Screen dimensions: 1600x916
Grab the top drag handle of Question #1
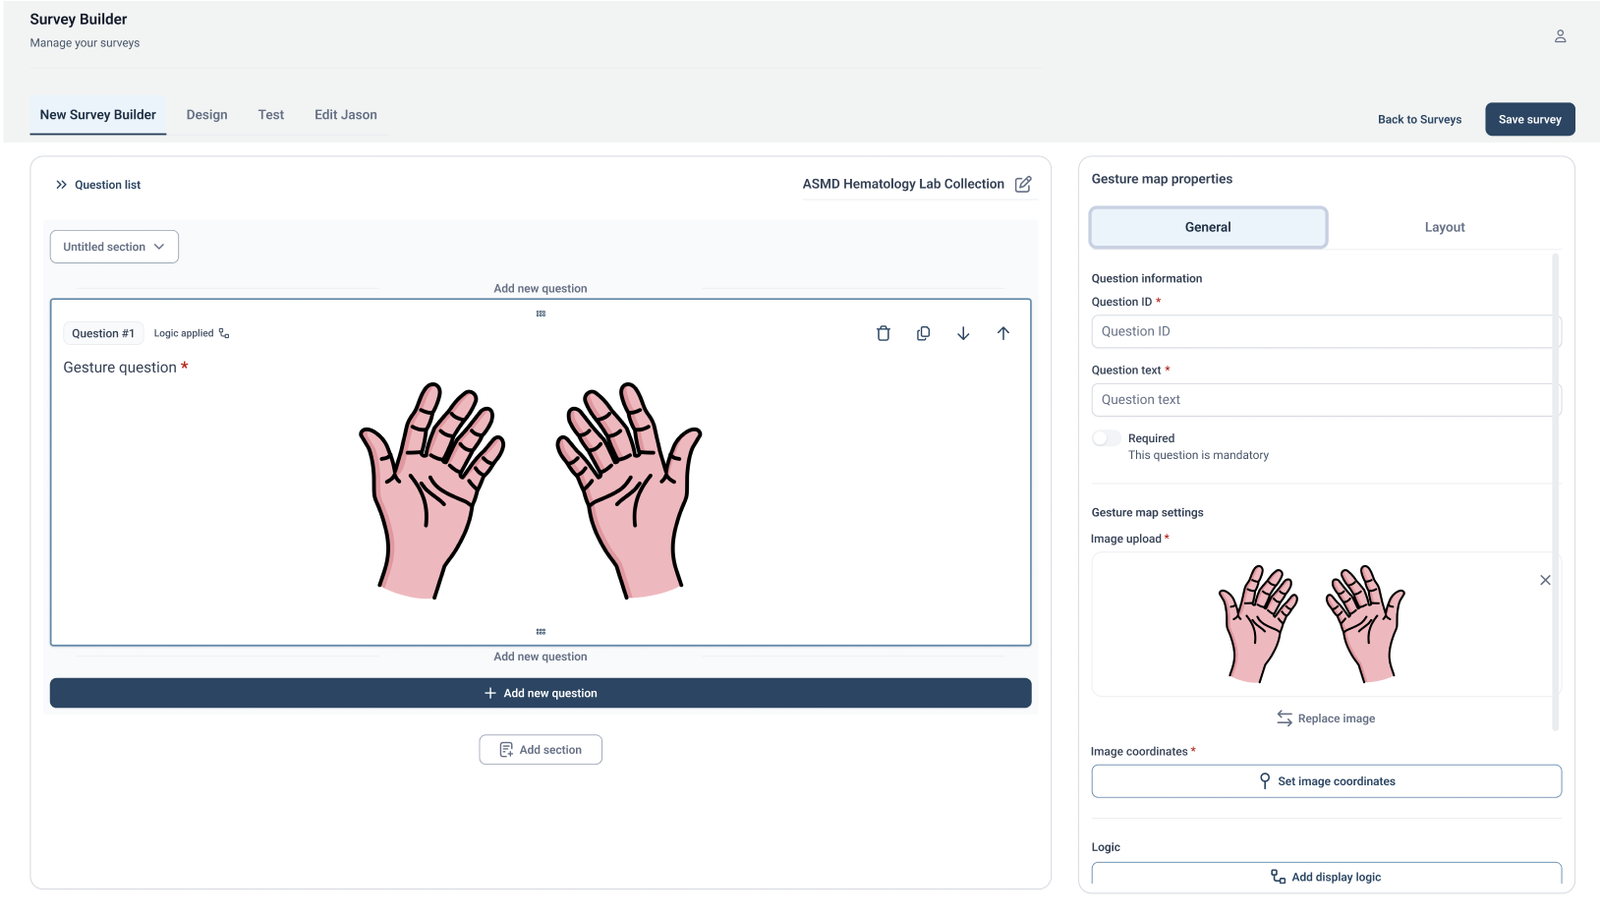(541, 313)
